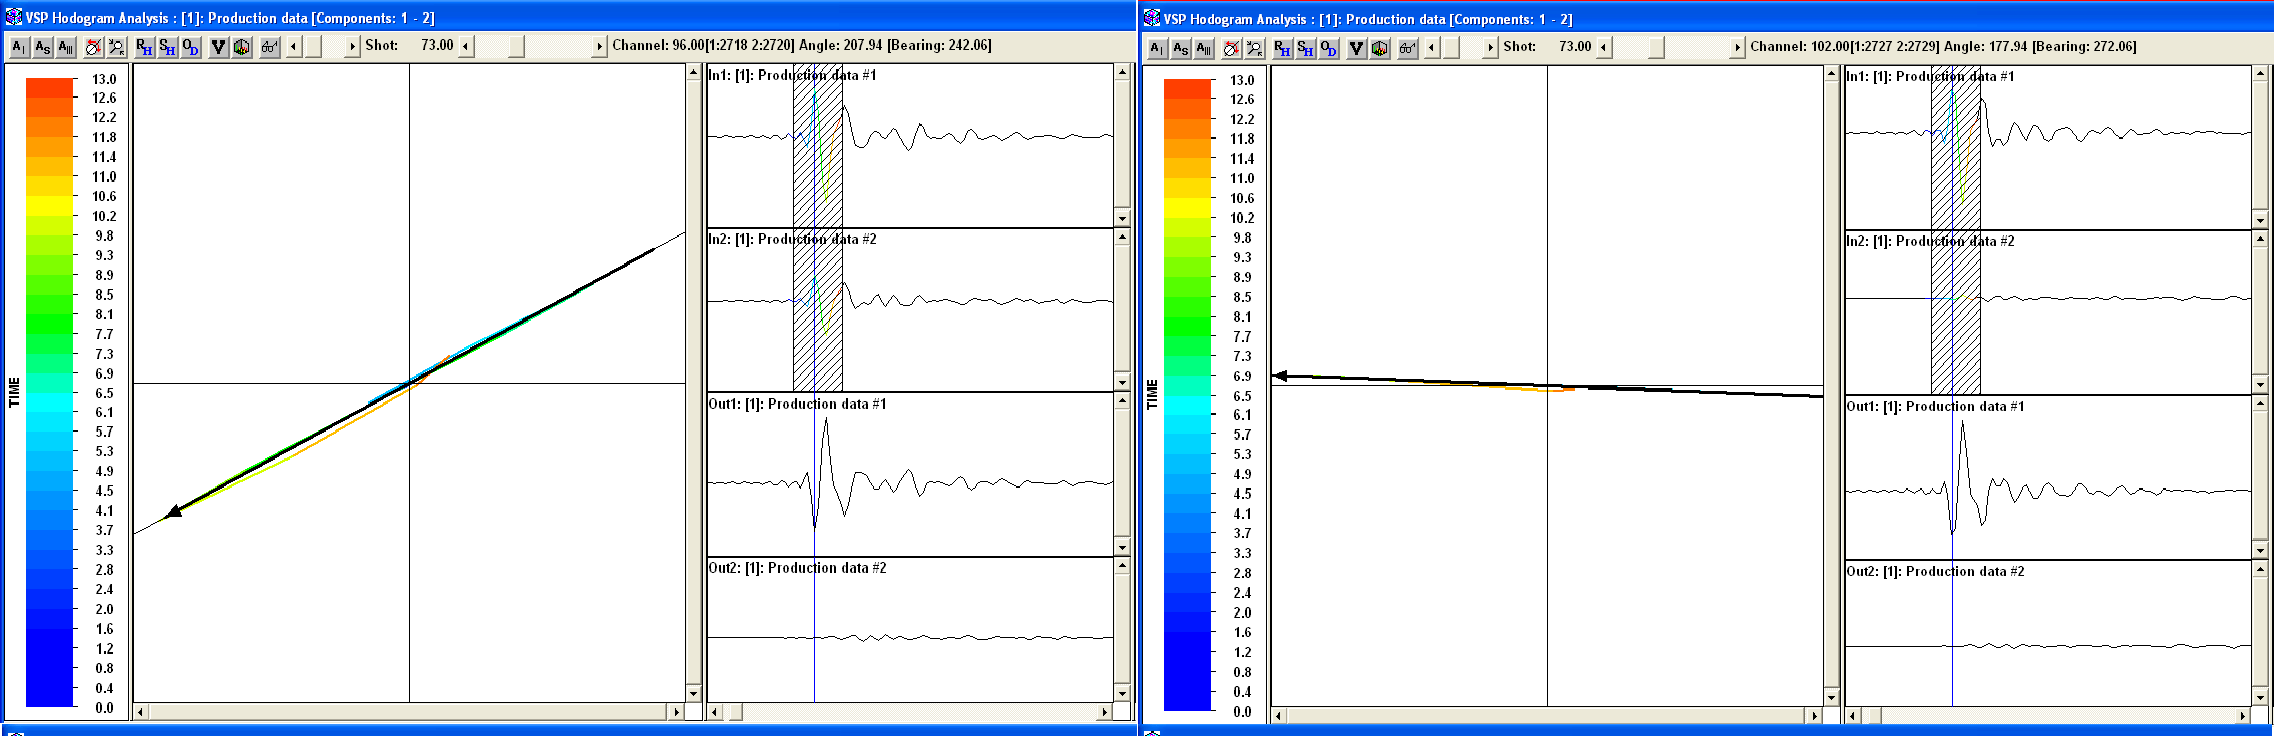Viewport: 2274px width, 736px height.
Task: Click the bold V icon in right window
Action: (1356, 48)
